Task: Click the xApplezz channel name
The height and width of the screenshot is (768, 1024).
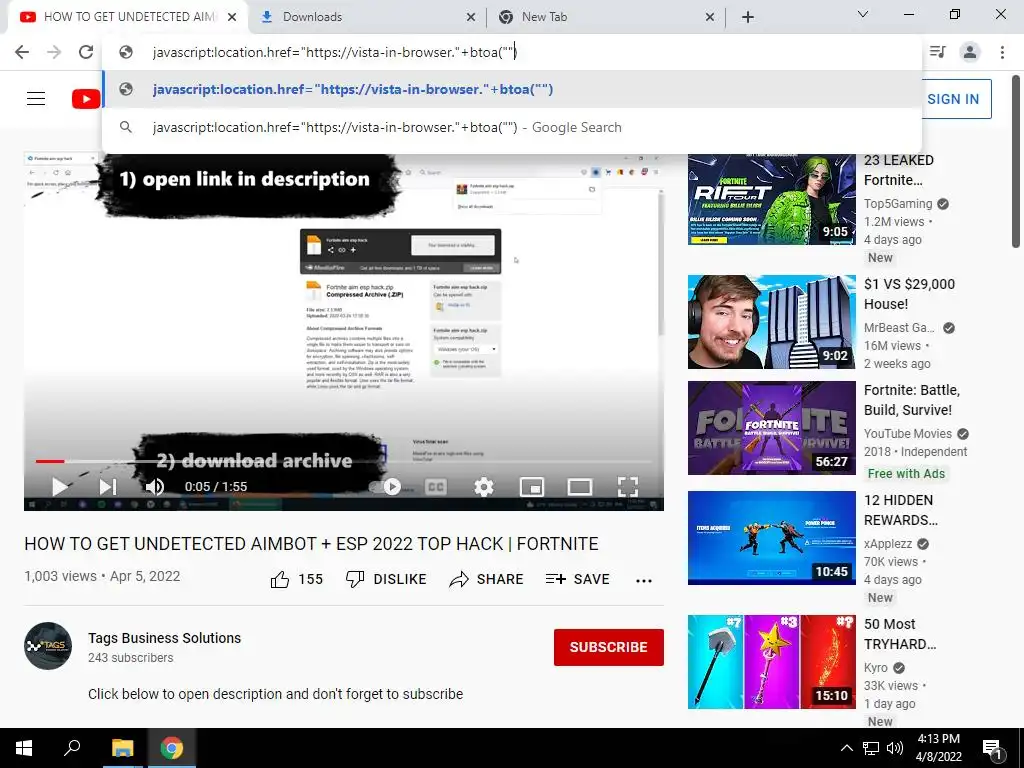Action: (888, 544)
